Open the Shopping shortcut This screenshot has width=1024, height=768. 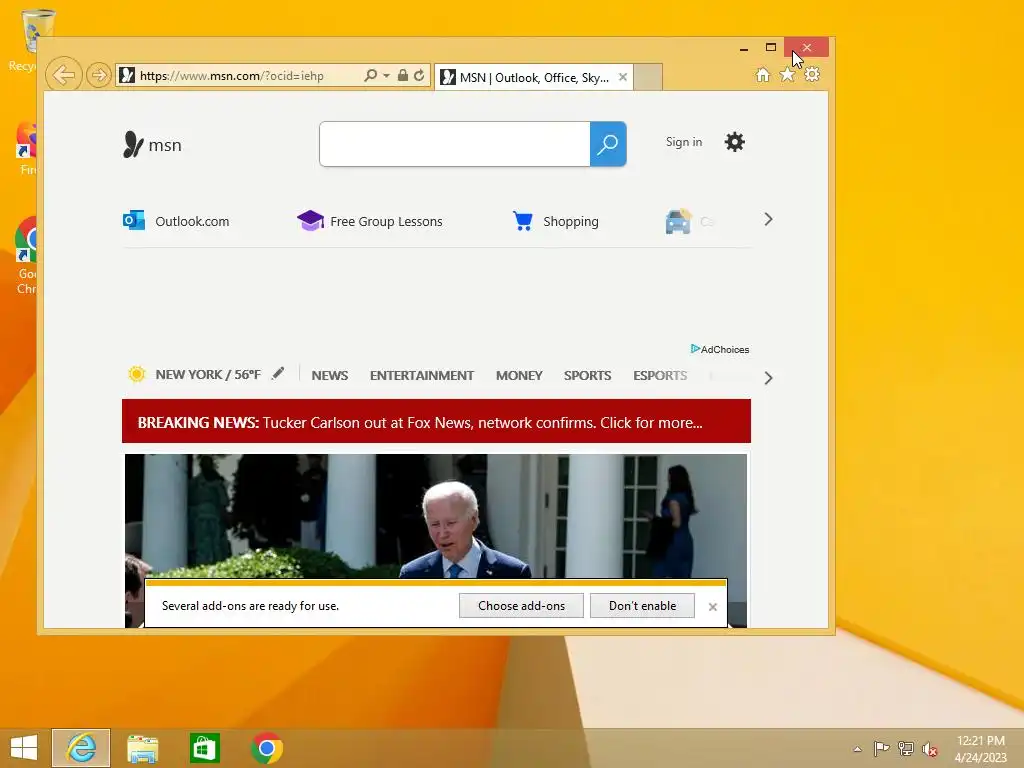[x=556, y=221]
